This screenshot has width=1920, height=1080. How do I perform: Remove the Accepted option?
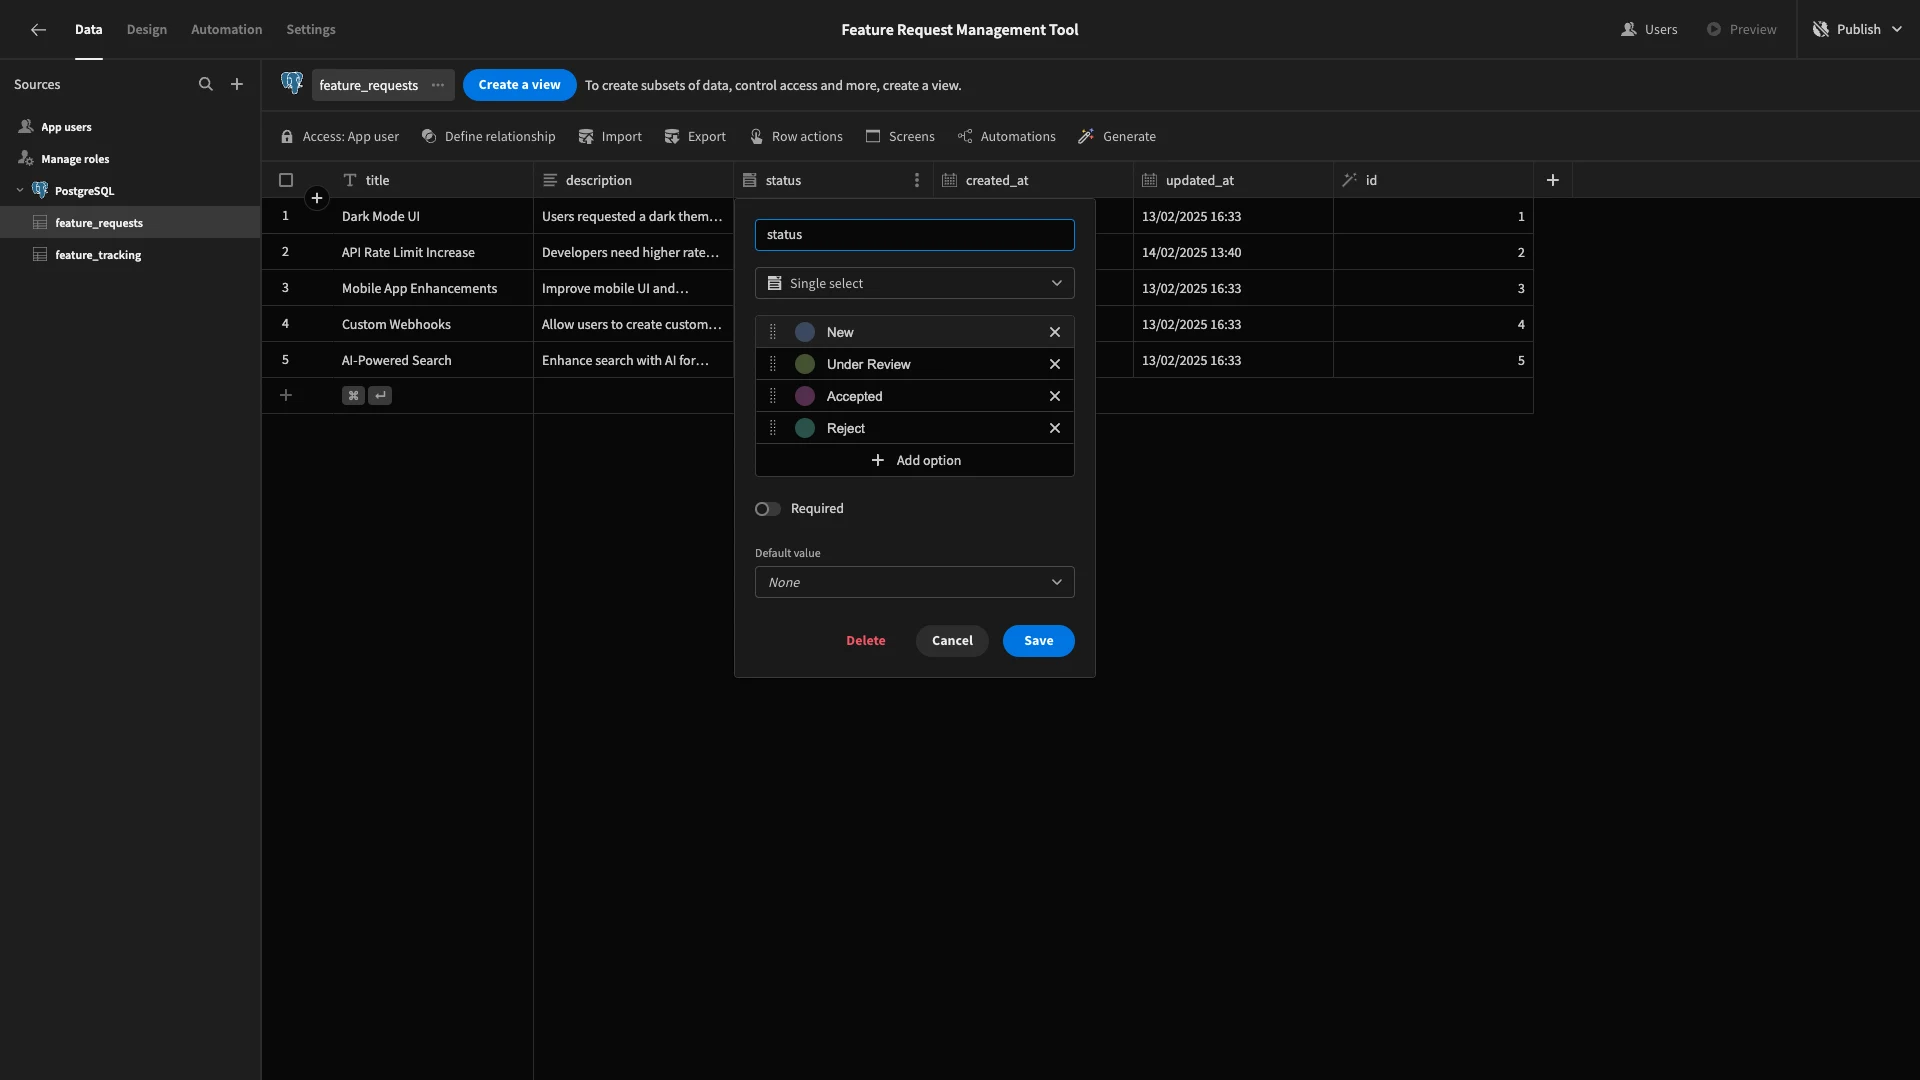pyautogui.click(x=1054, y=396)
